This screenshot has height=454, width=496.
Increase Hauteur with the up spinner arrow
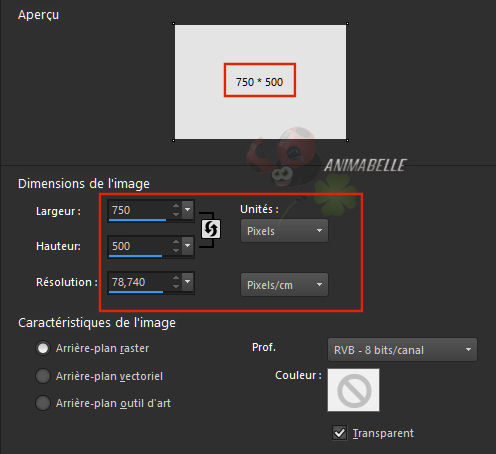pyautogui.click(x=176, y=242)
